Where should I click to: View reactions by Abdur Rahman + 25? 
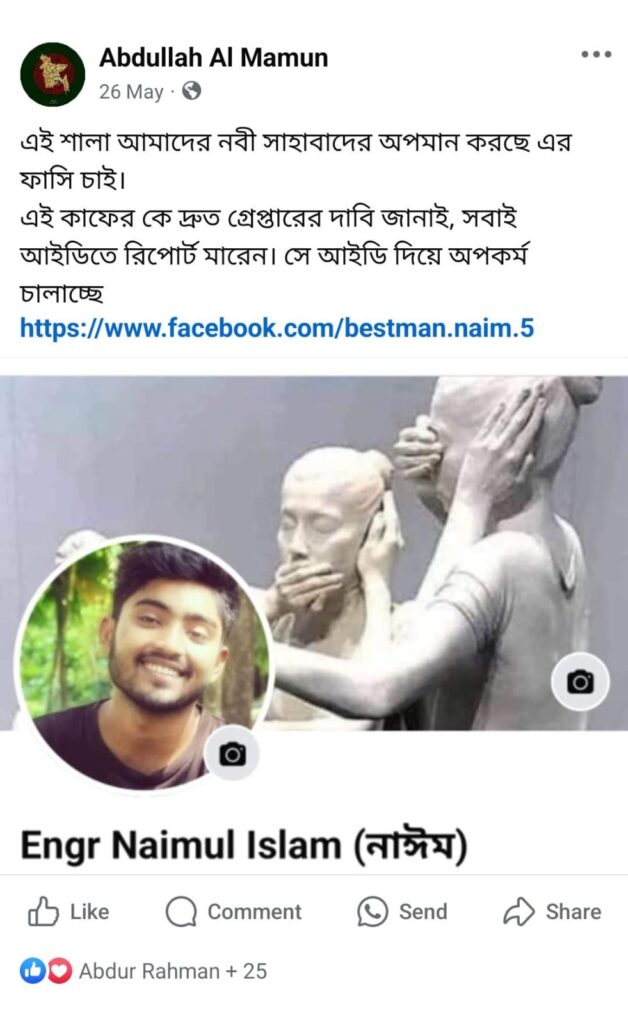coord(173,971)
